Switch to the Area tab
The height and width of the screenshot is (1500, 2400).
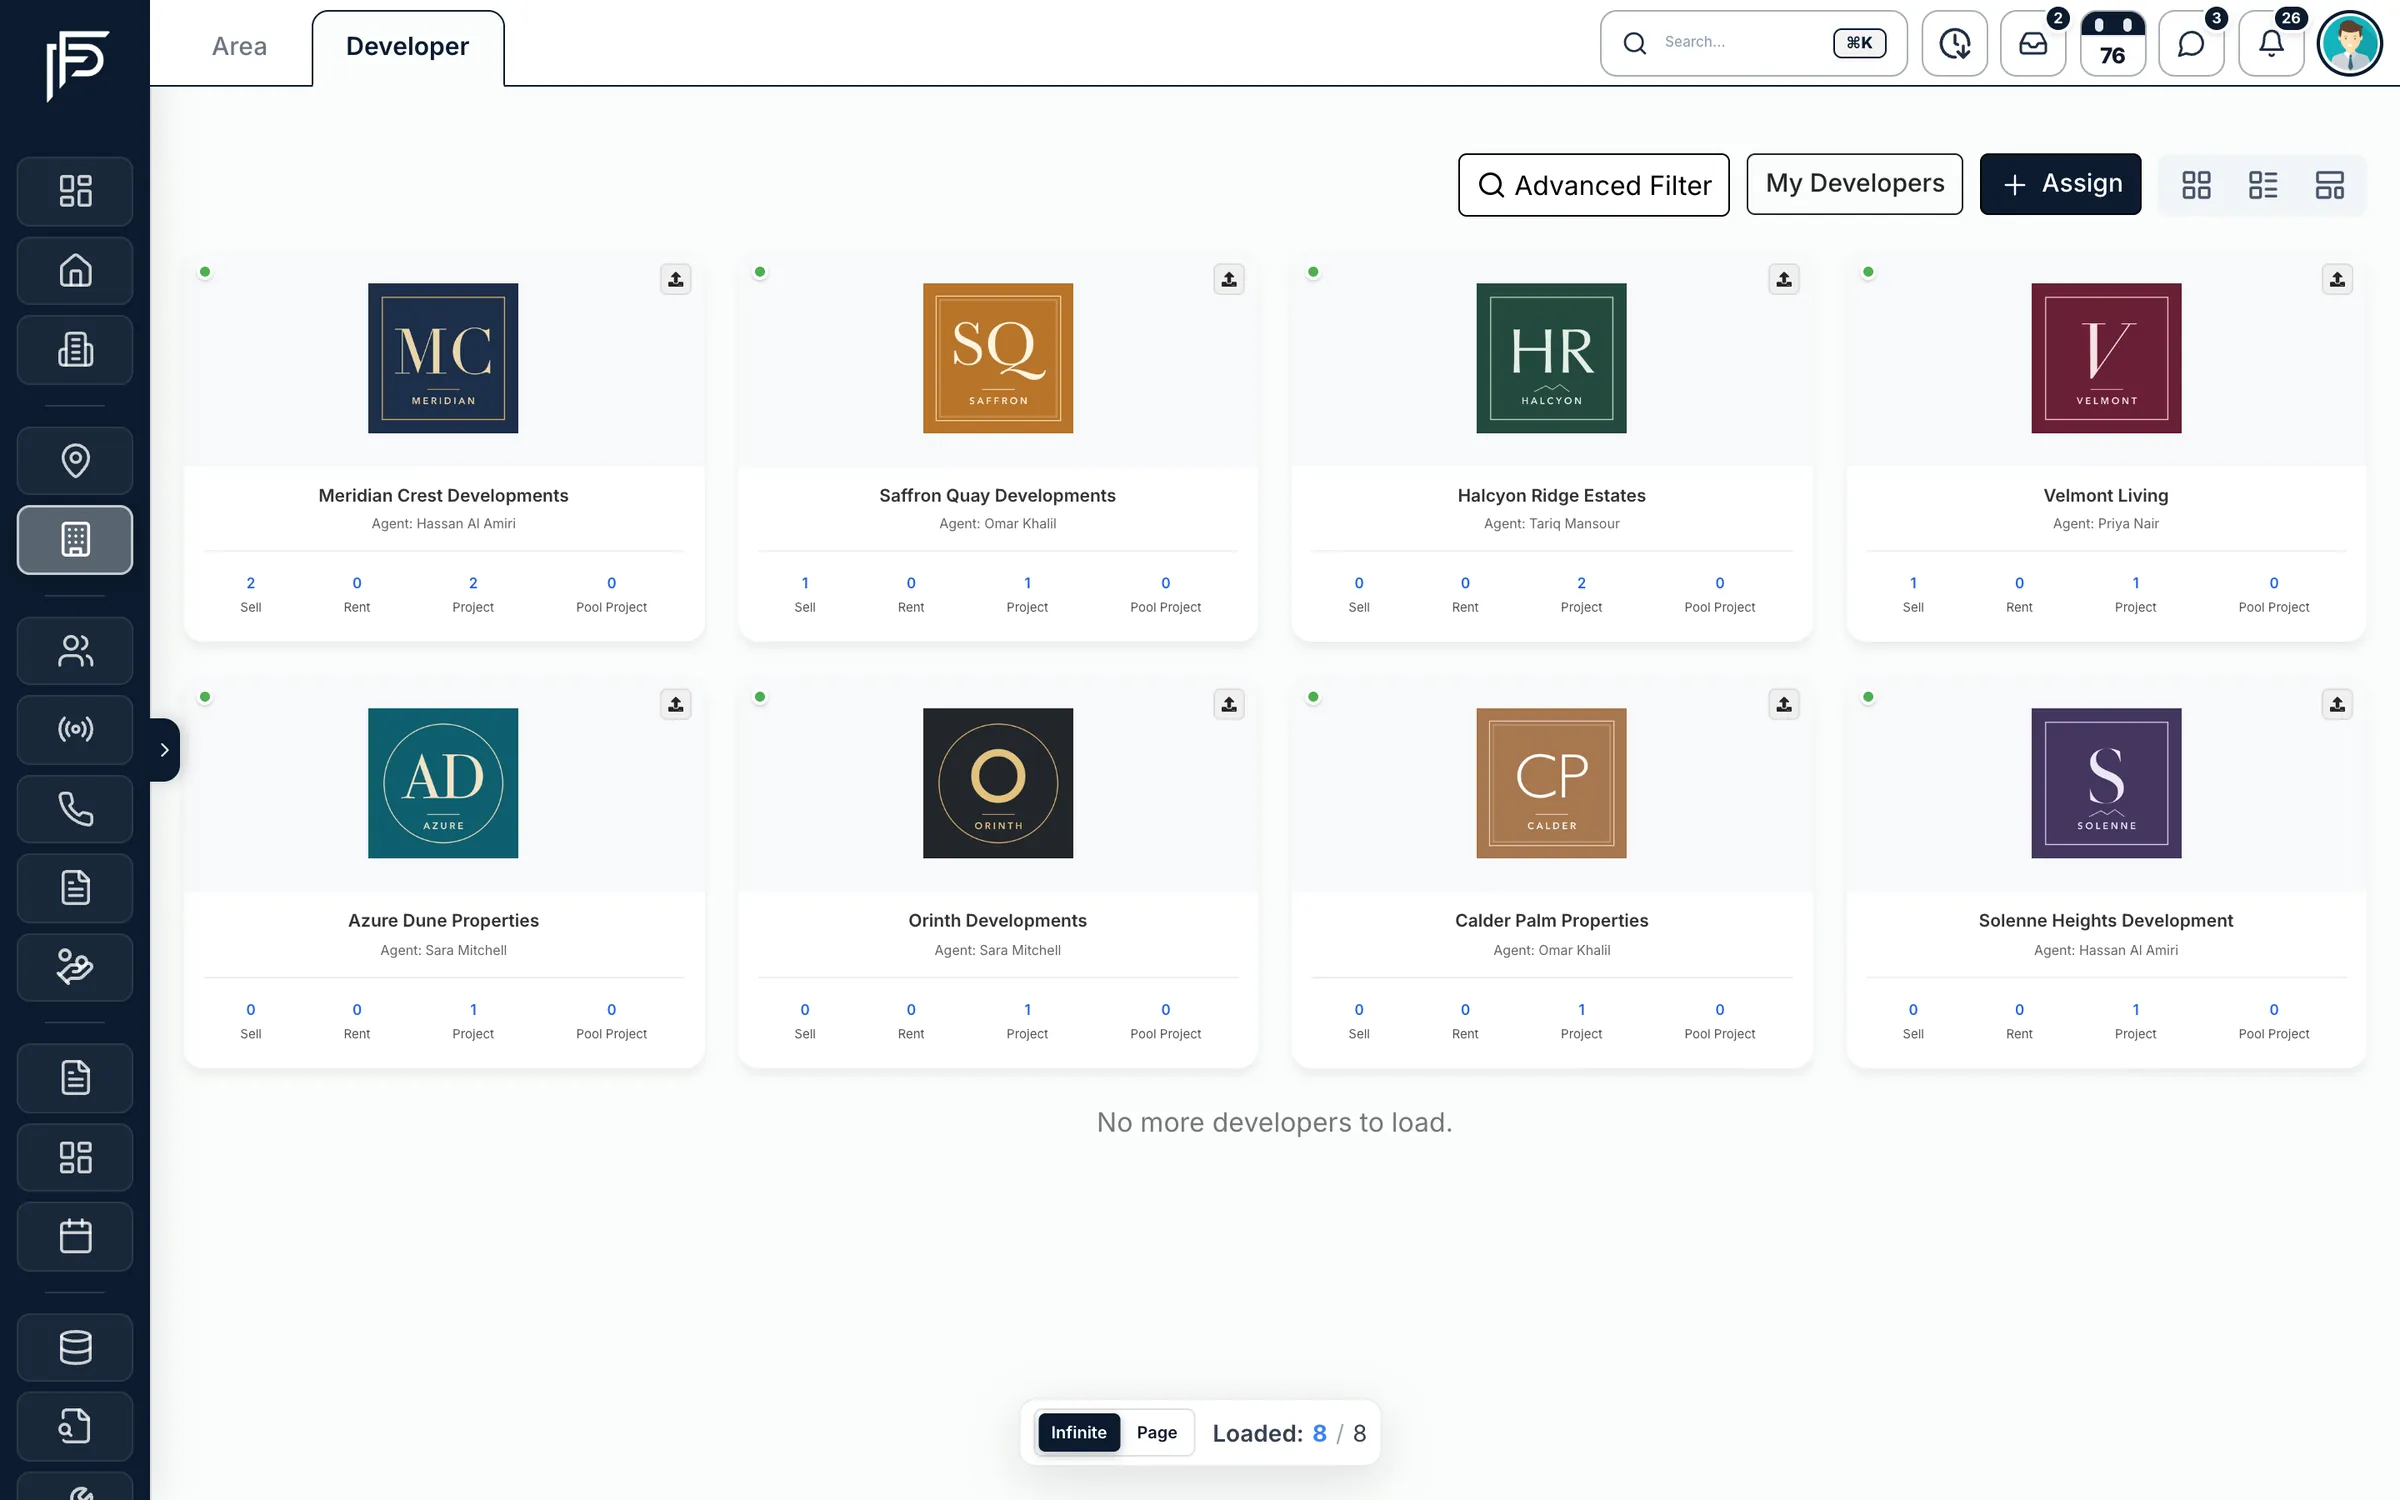tap(239, 46)
